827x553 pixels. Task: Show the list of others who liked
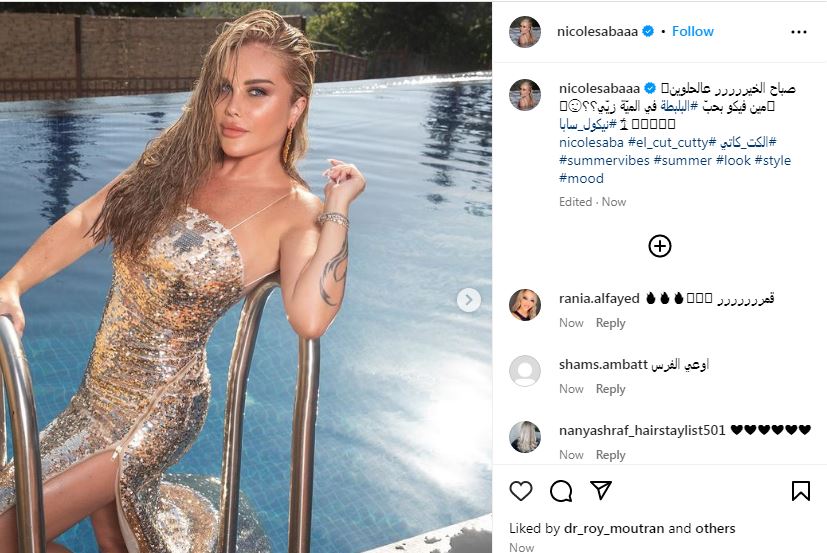pyautogui.click(x=715, y=528)
